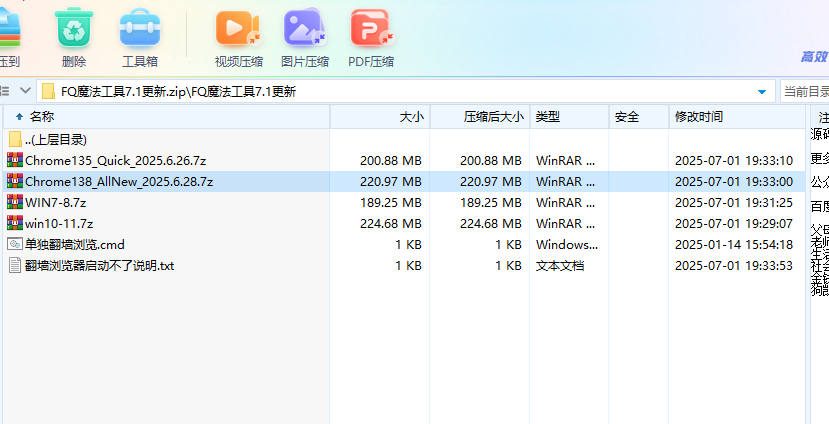Click the 删除 recycle bin icon

tap(74, 27)
